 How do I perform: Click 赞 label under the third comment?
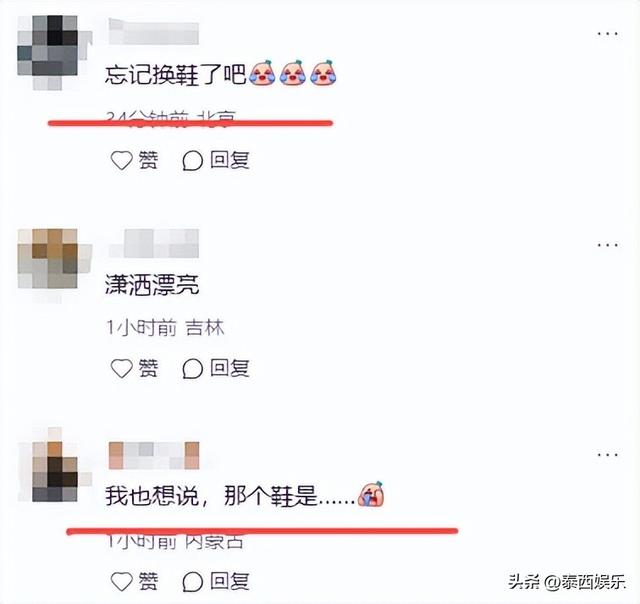tap(148, 581)
